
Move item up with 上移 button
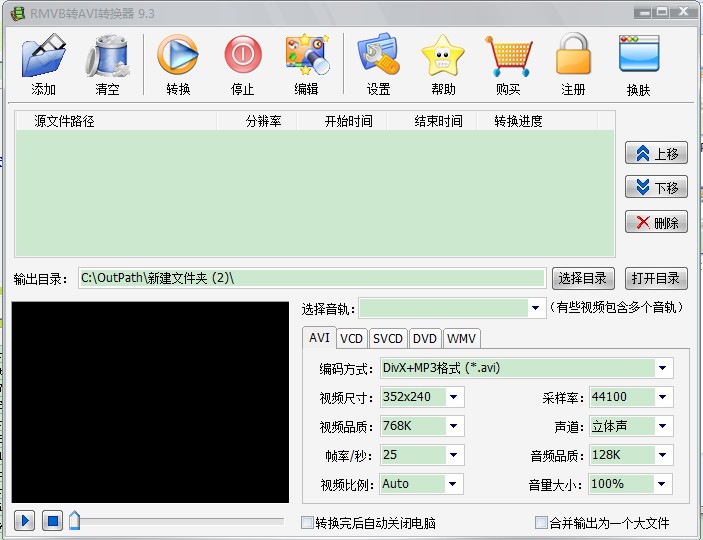656,153
